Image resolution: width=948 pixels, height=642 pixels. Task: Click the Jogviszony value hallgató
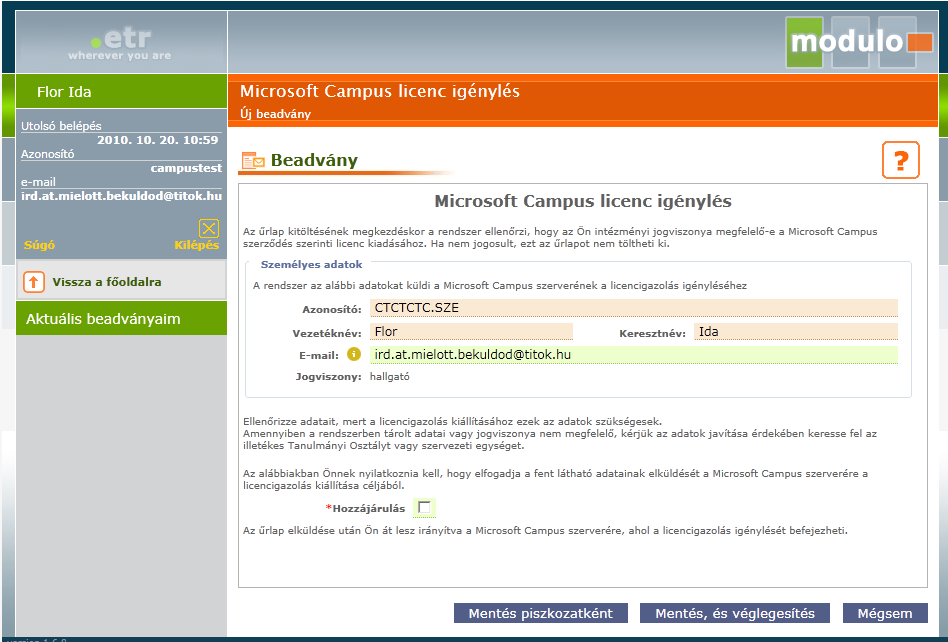point(389,376)
